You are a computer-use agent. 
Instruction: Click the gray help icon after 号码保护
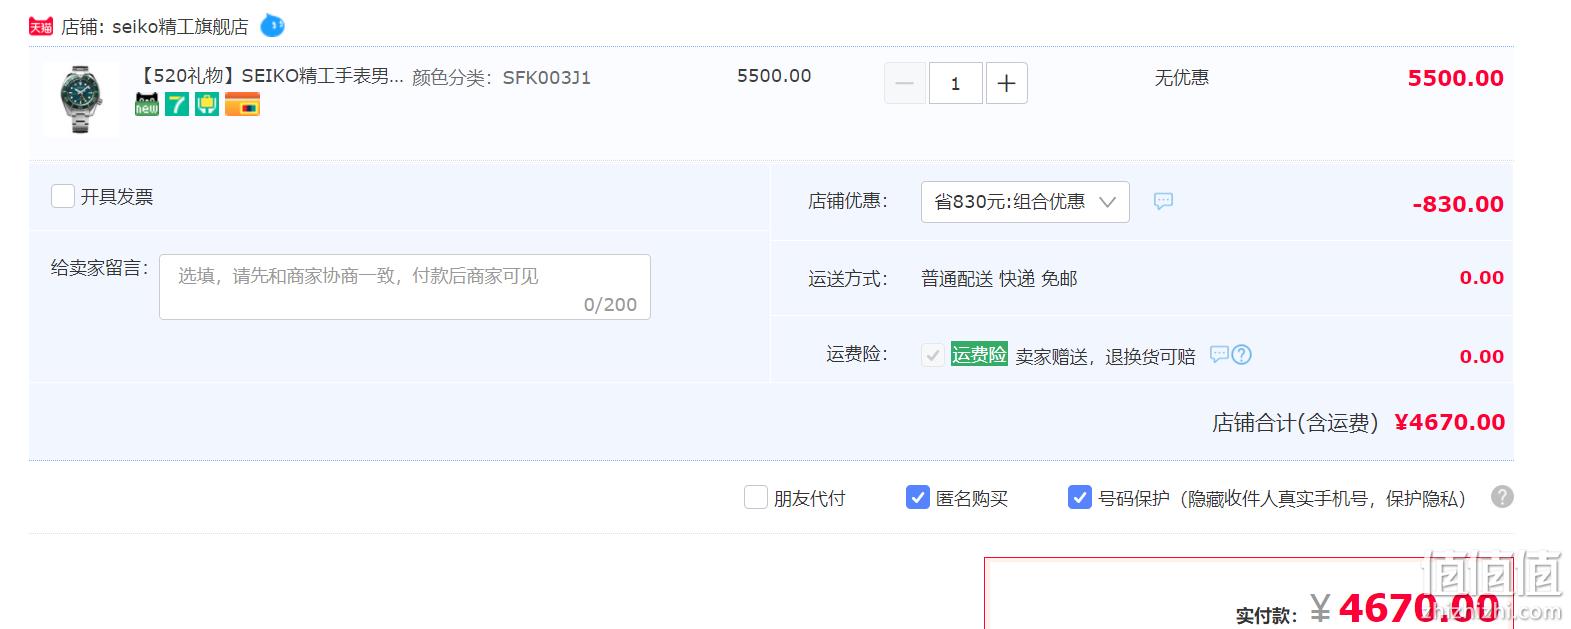[1502, 497]
